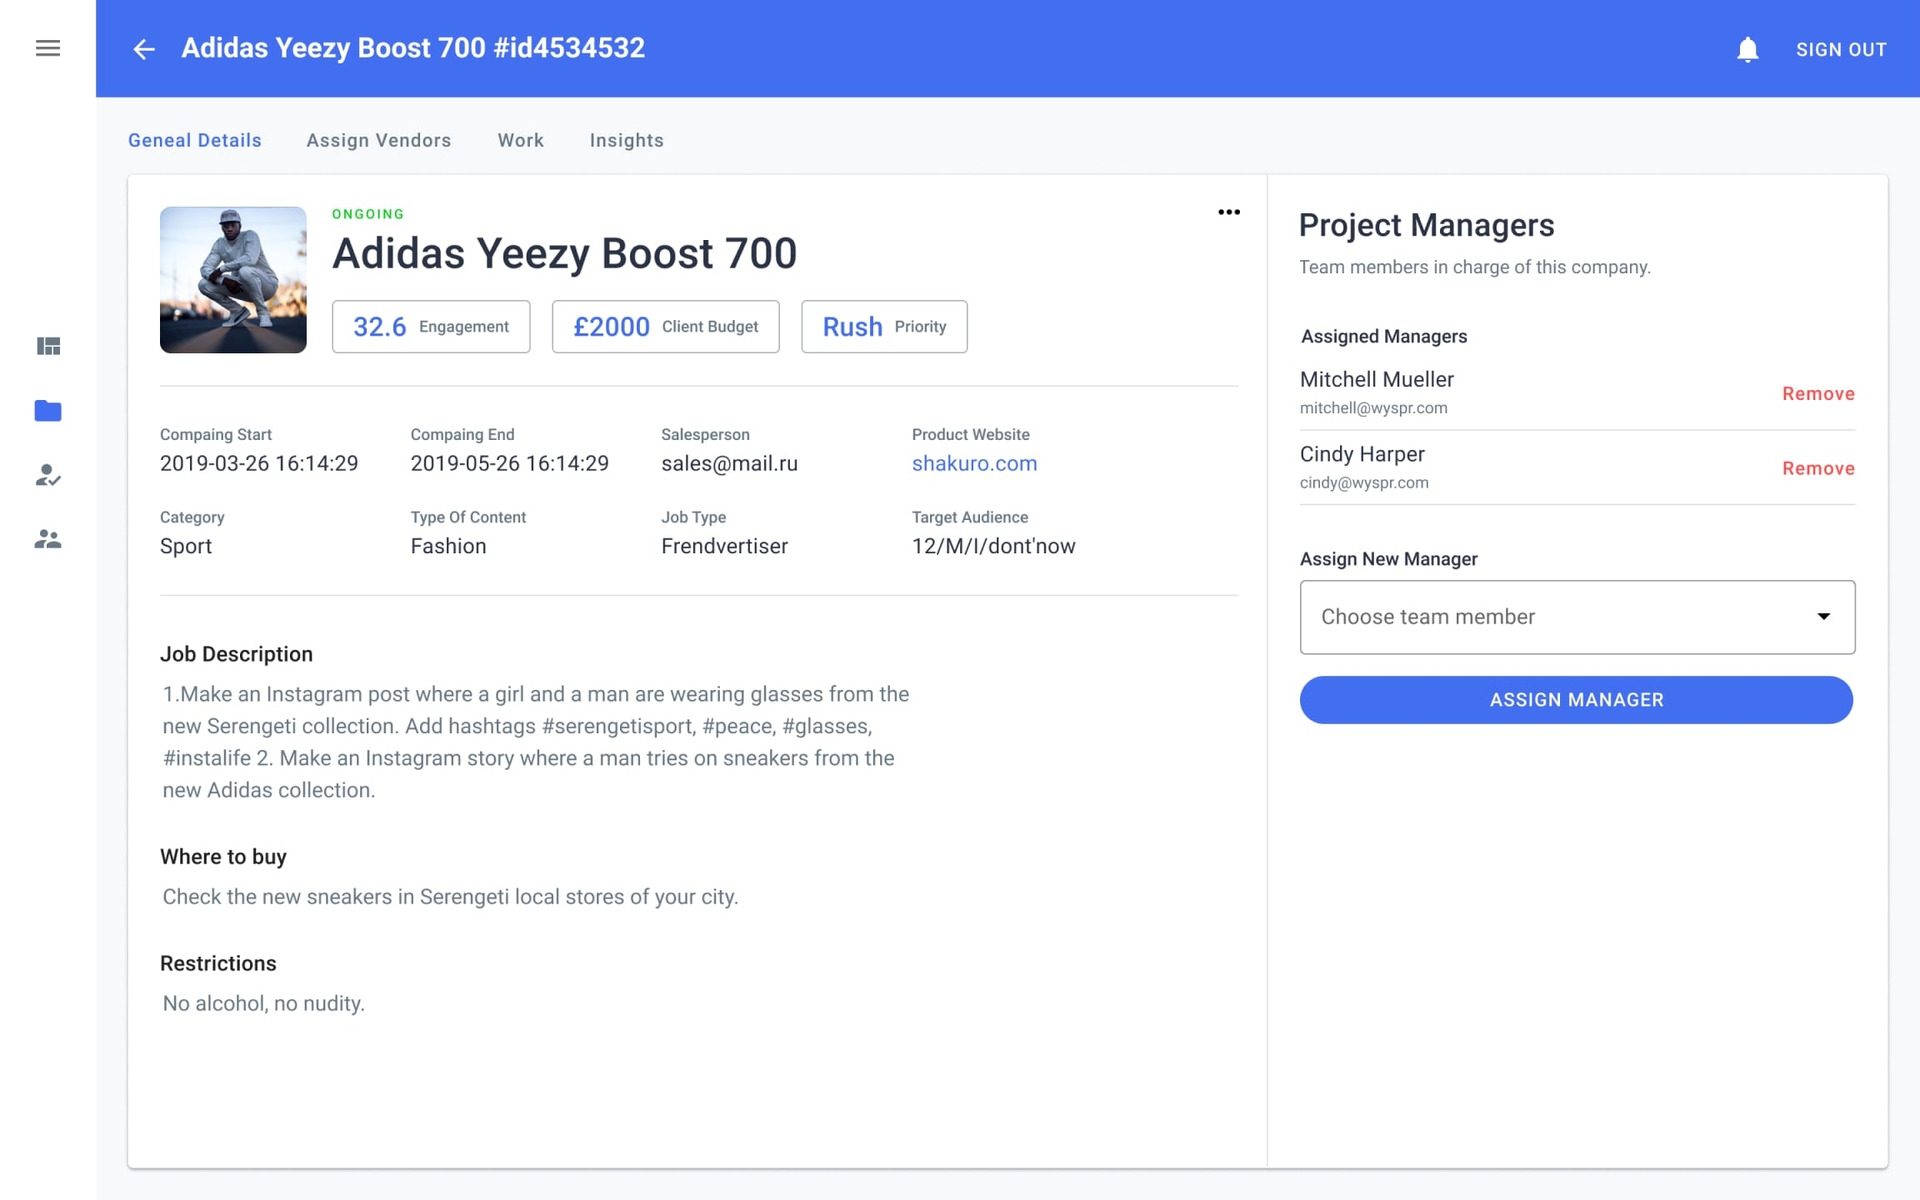The width and height of the screenshot is (1920, 1200).
Task: Click the campaign photo thumbnail
Action: point(233,280)
